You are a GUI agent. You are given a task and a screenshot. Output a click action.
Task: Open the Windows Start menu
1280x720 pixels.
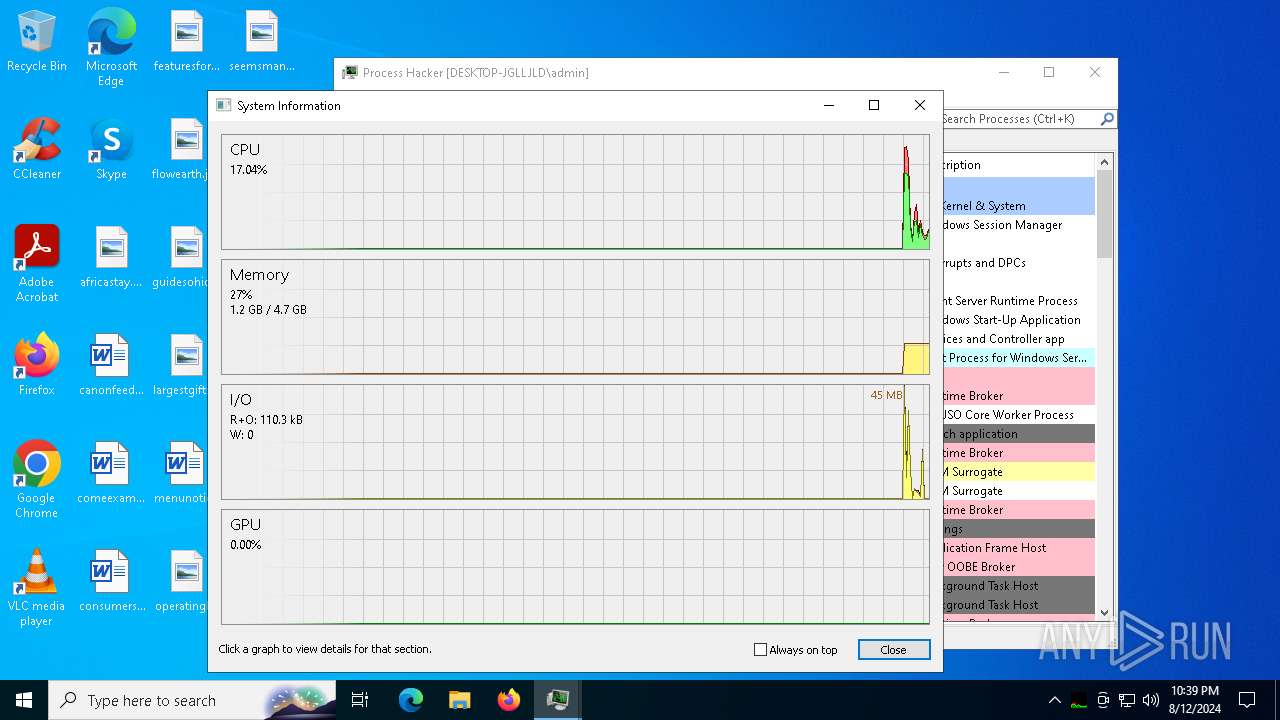24,700
